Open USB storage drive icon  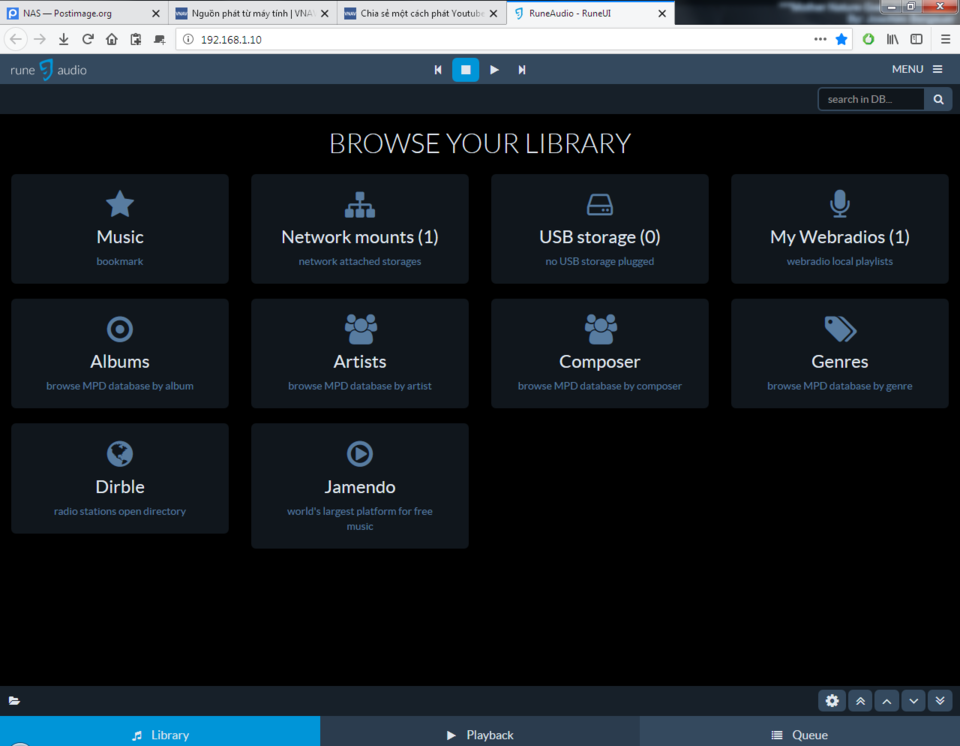coord(600,205)
